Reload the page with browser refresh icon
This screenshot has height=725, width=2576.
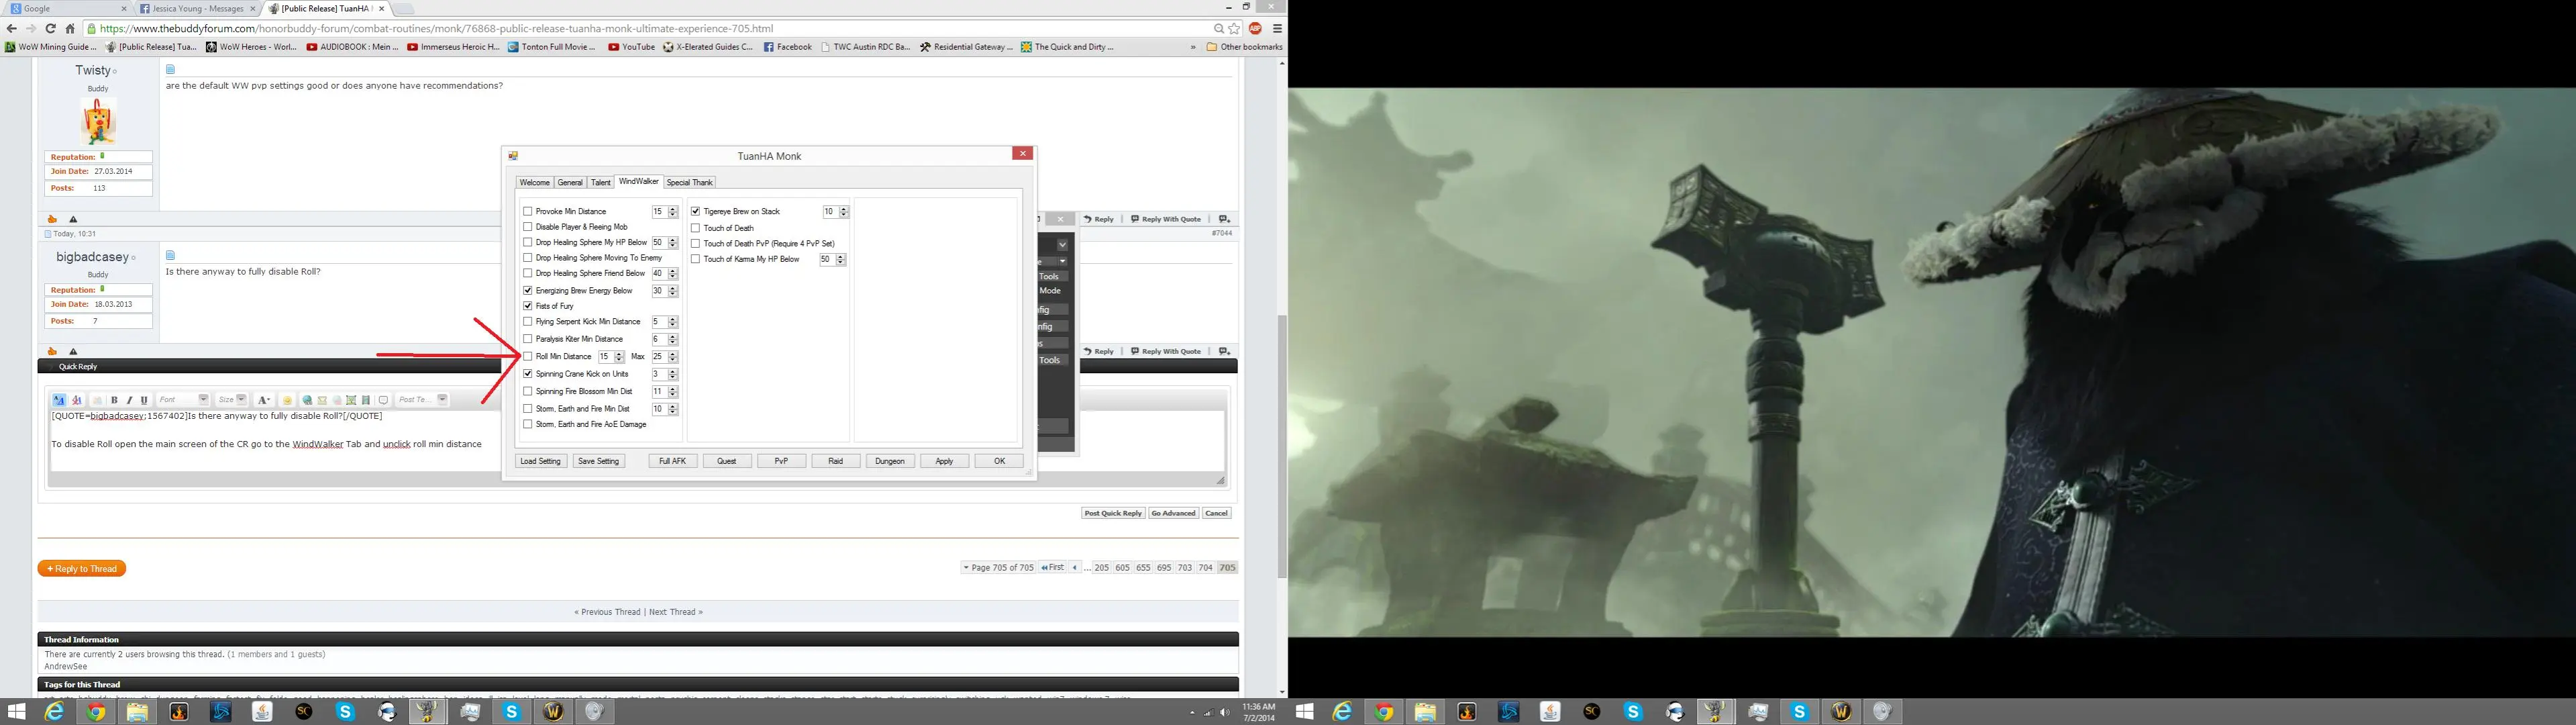pos(50,28)
